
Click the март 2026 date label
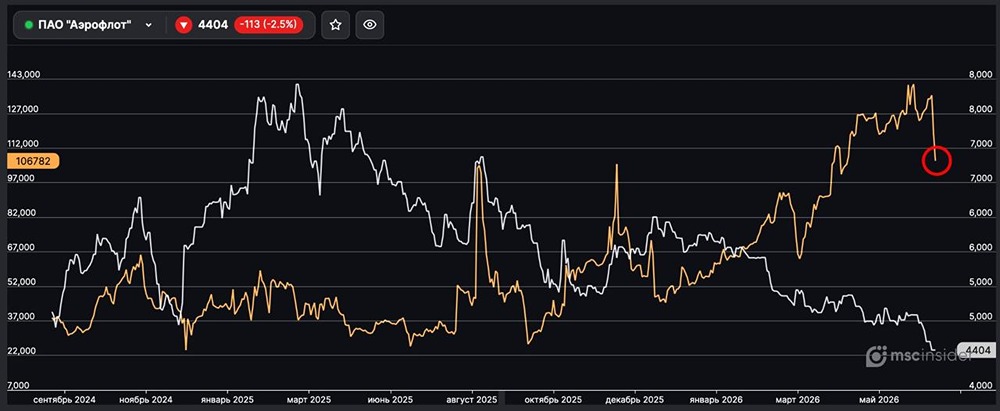(798, 399)
